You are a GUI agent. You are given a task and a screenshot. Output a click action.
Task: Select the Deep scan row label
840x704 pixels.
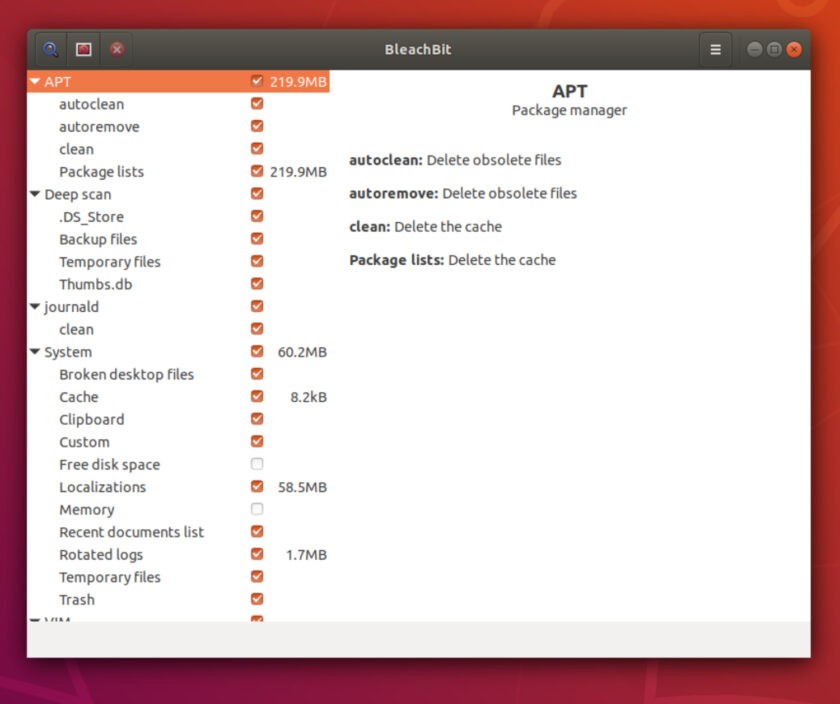tap(78, 194)
